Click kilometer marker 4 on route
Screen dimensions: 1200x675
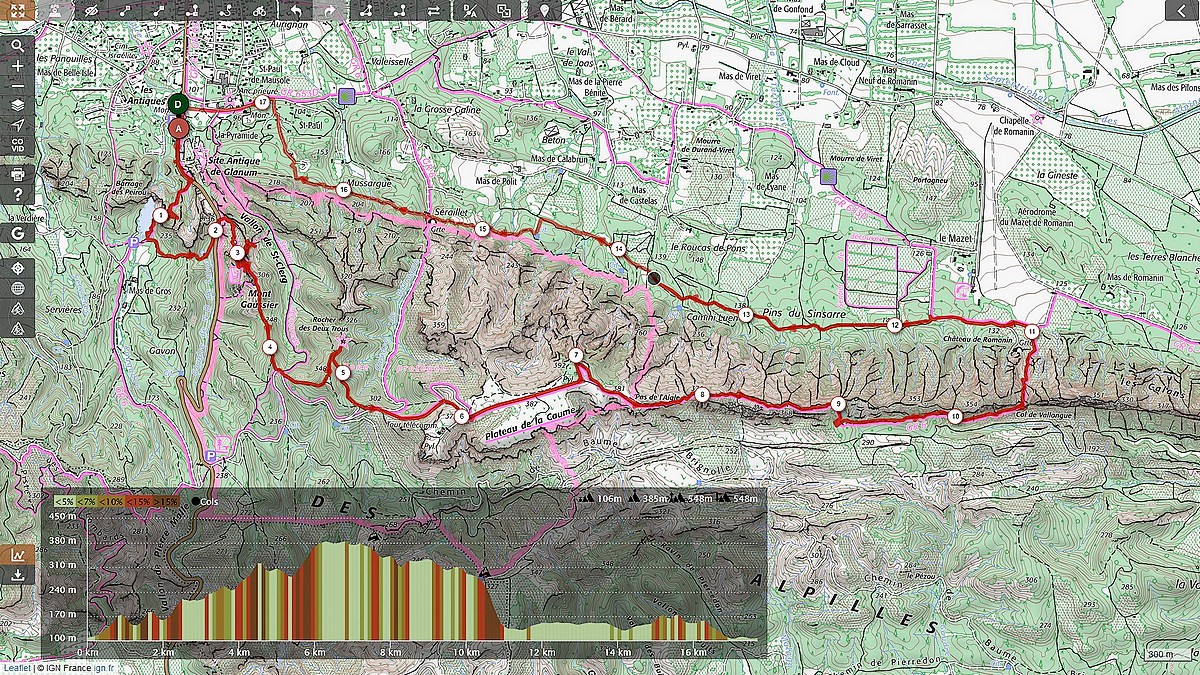pos(269,347)
